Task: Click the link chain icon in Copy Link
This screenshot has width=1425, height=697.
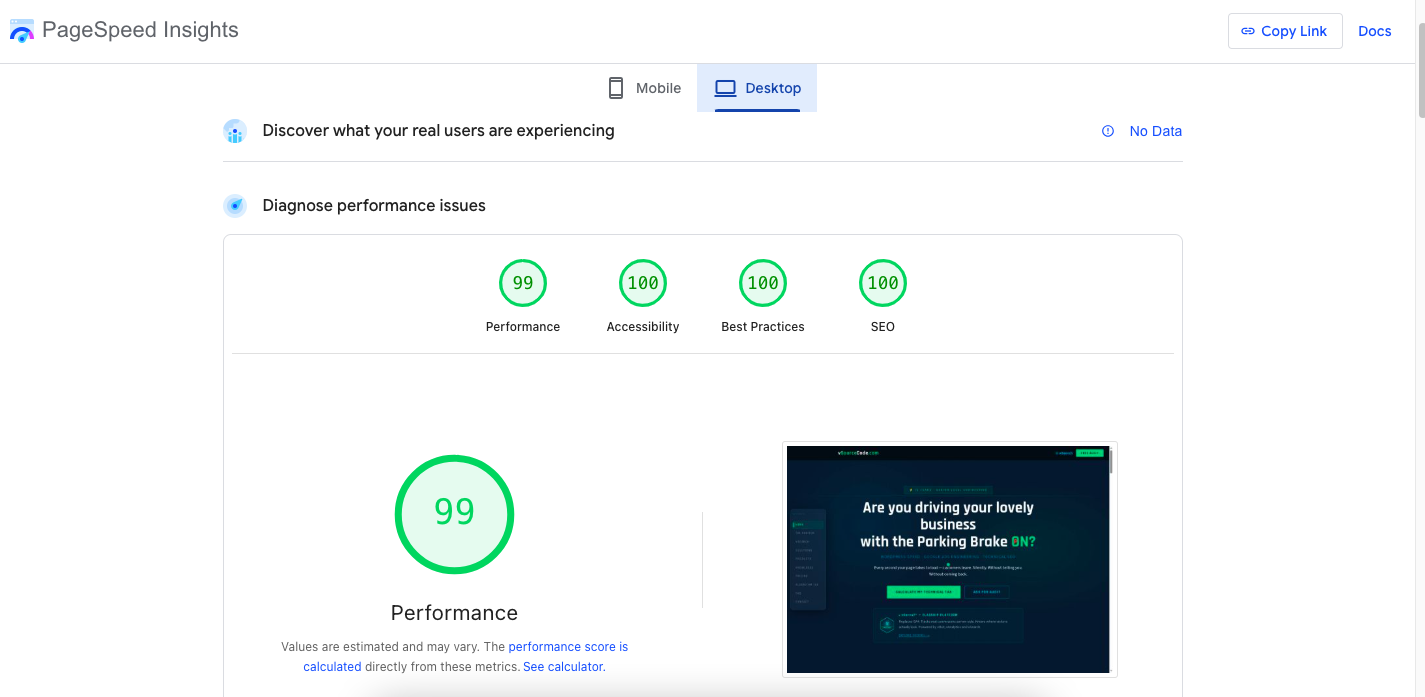Action: pos(1248,31)
